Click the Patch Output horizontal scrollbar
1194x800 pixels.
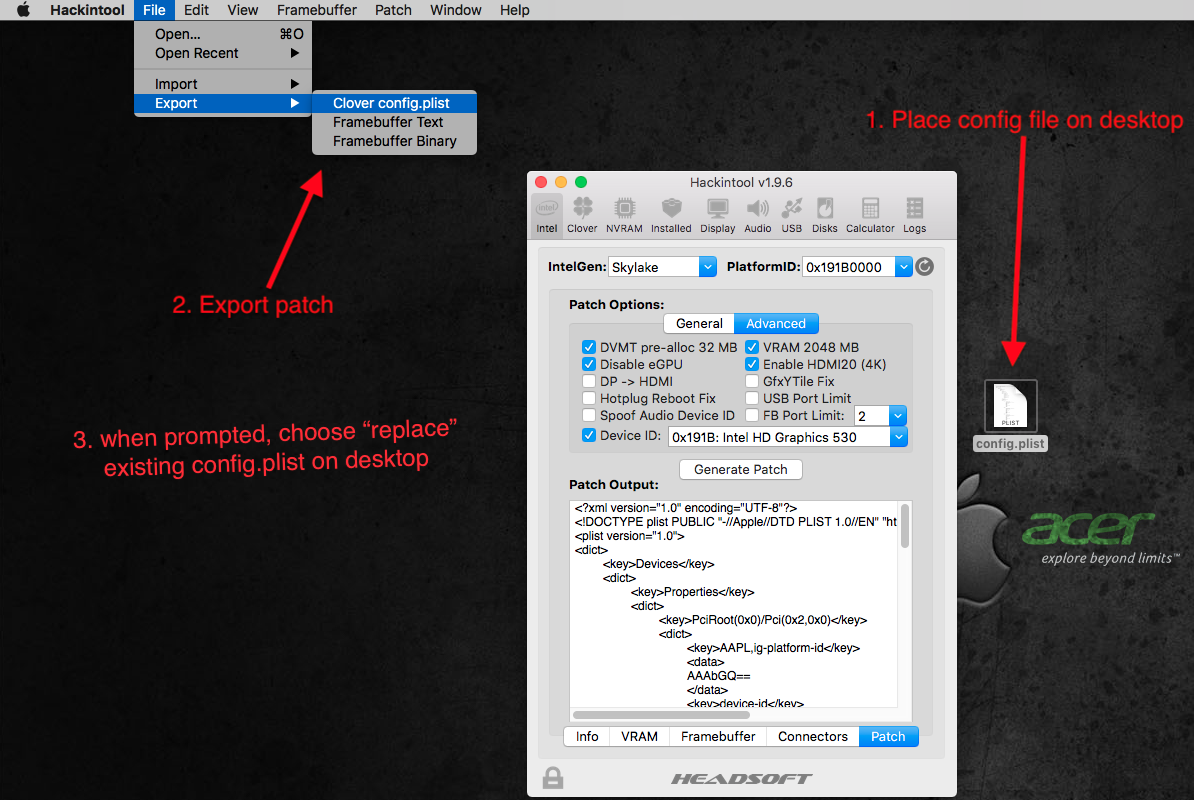pyautogui.click(x=661, y=715)
